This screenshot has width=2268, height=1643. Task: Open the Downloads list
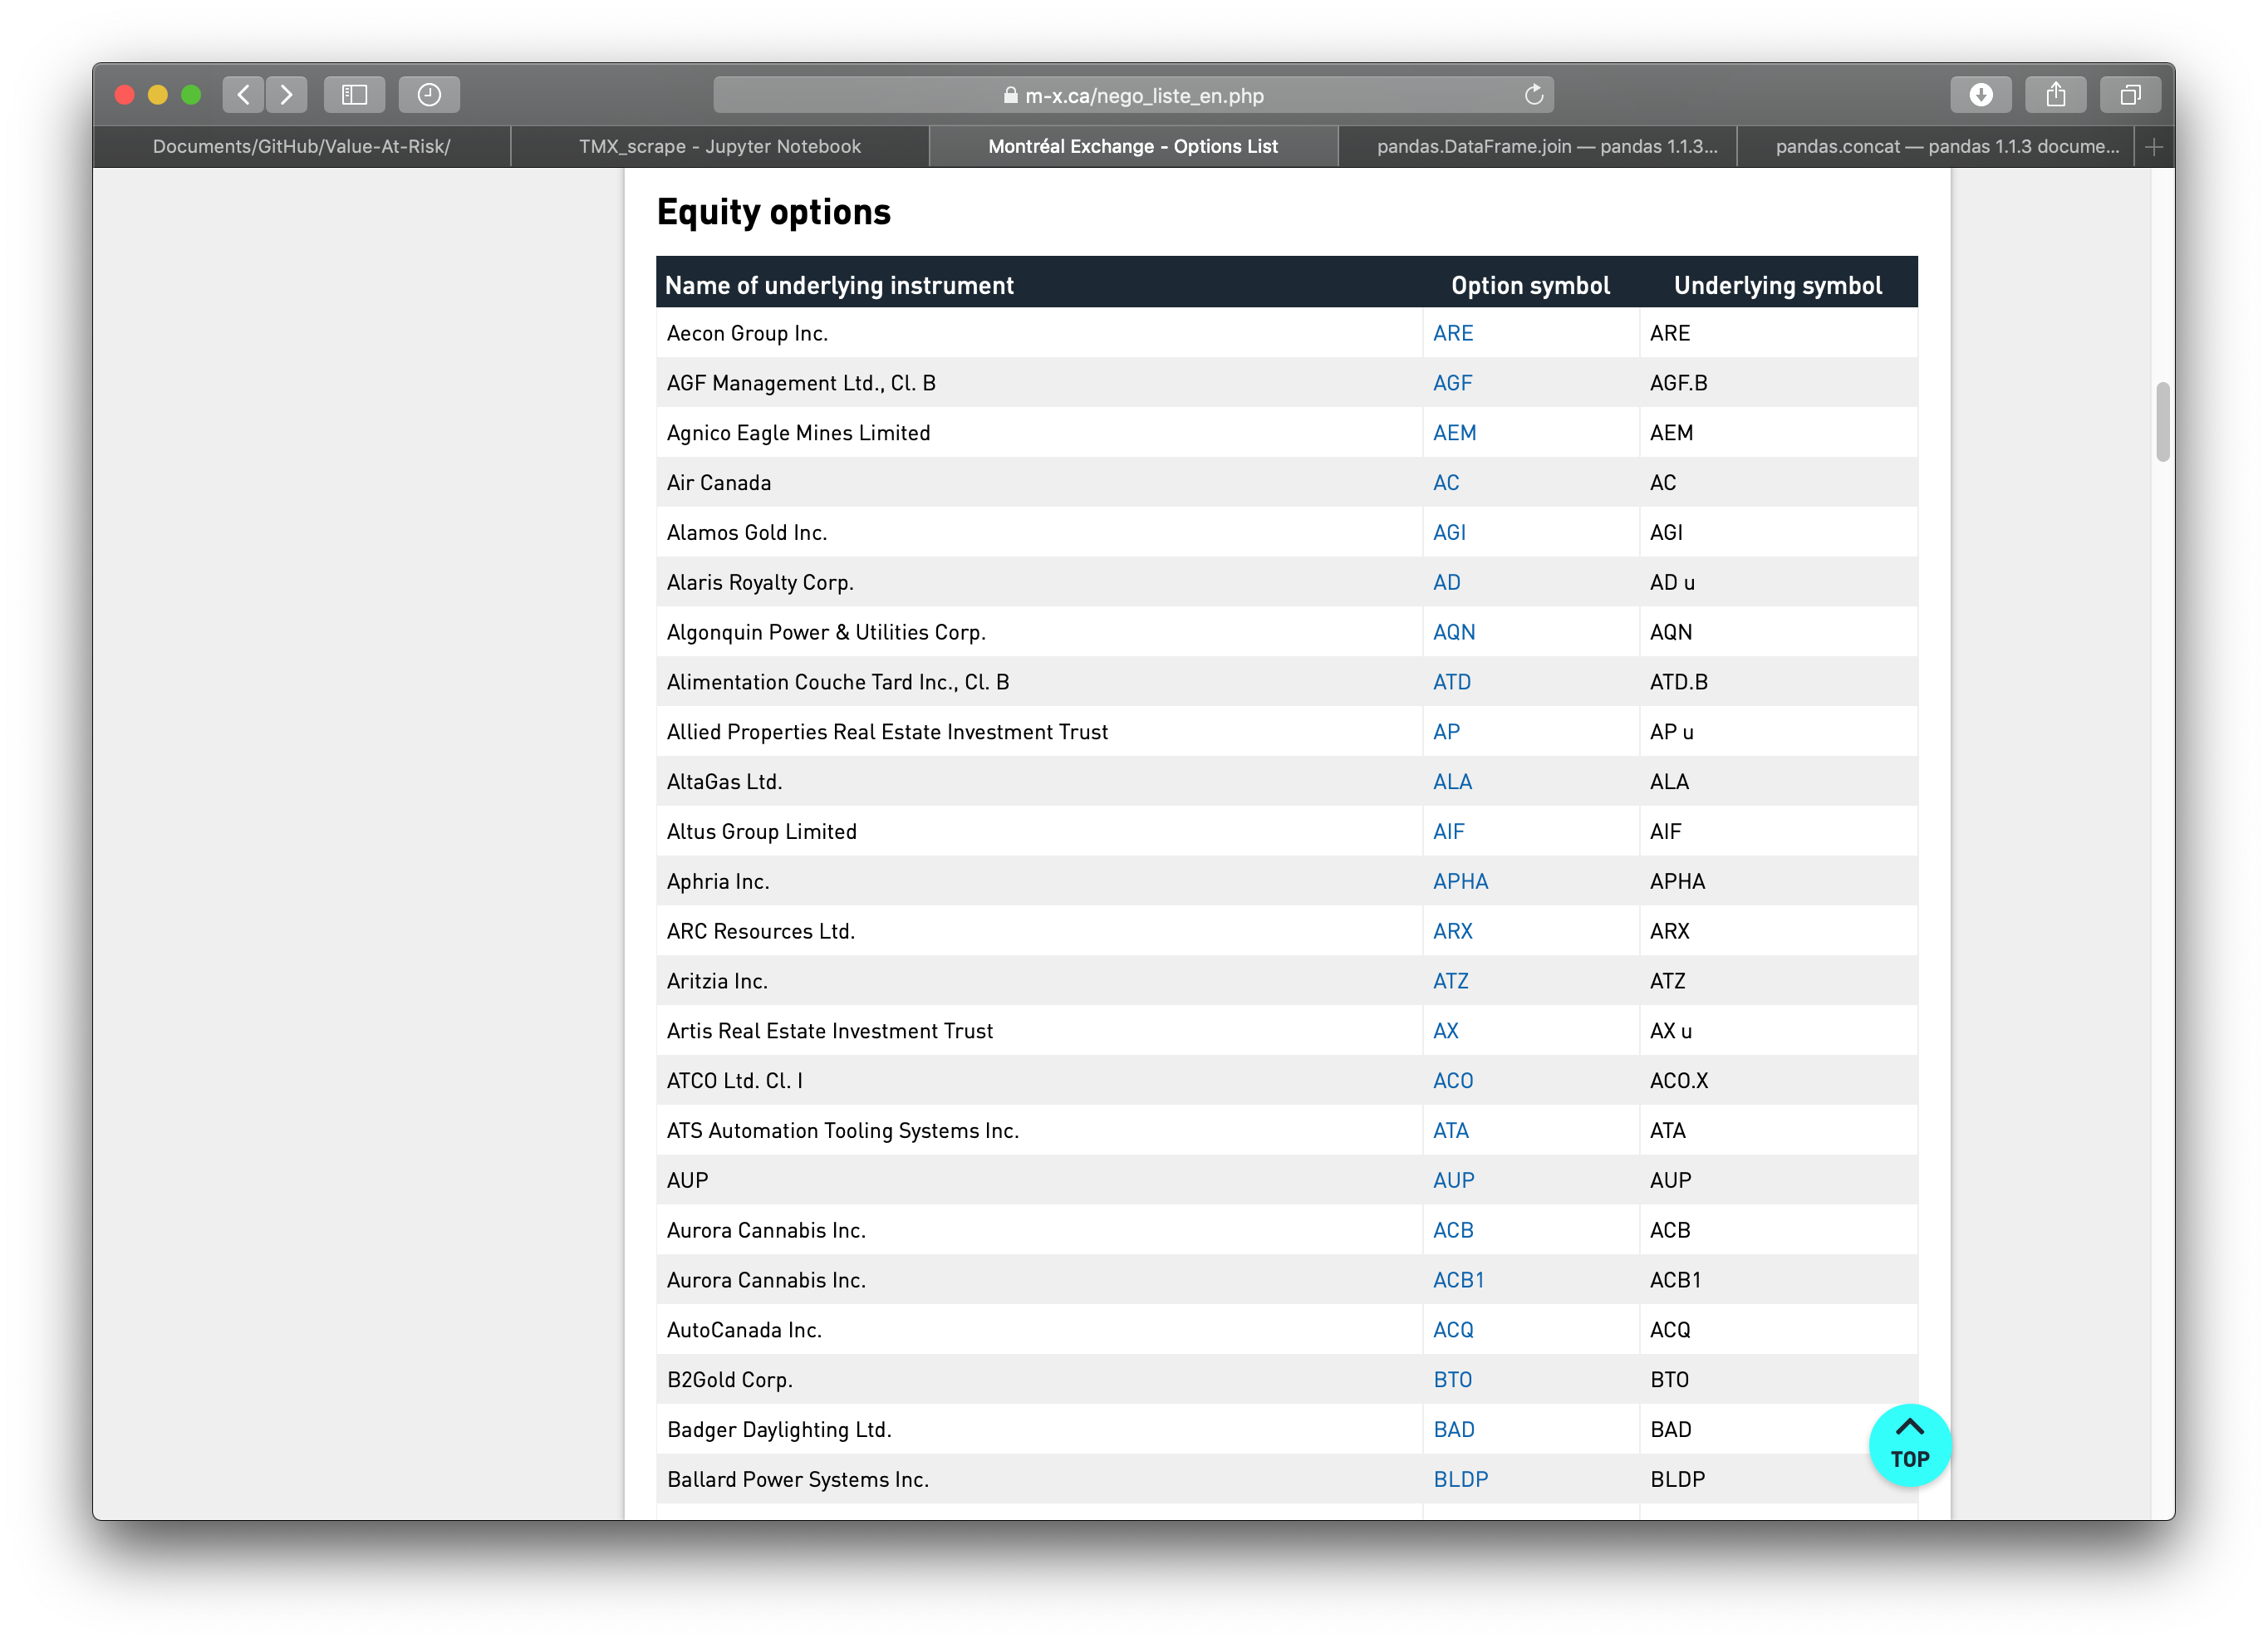click(1981, 94)
